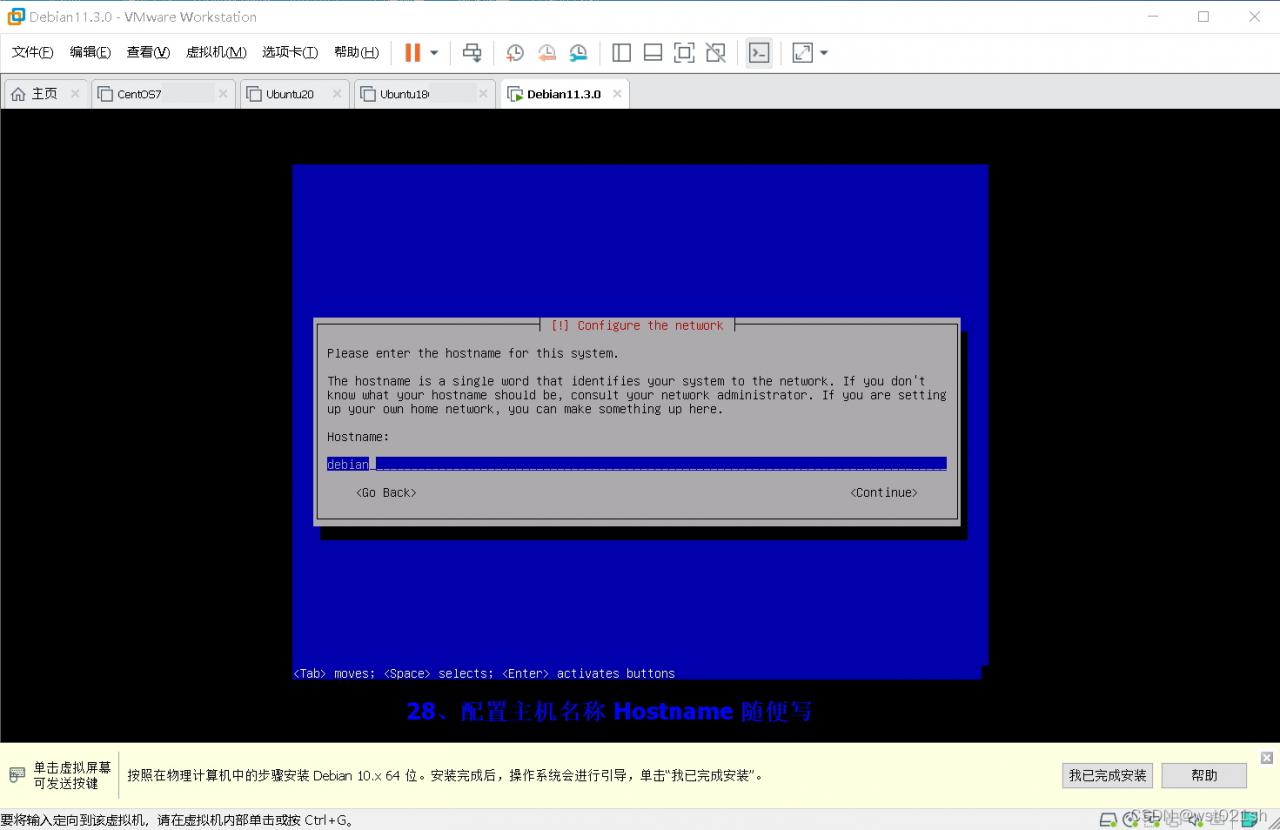
Task: Click the Hostname input field containing debian
Action: point(636,464)
